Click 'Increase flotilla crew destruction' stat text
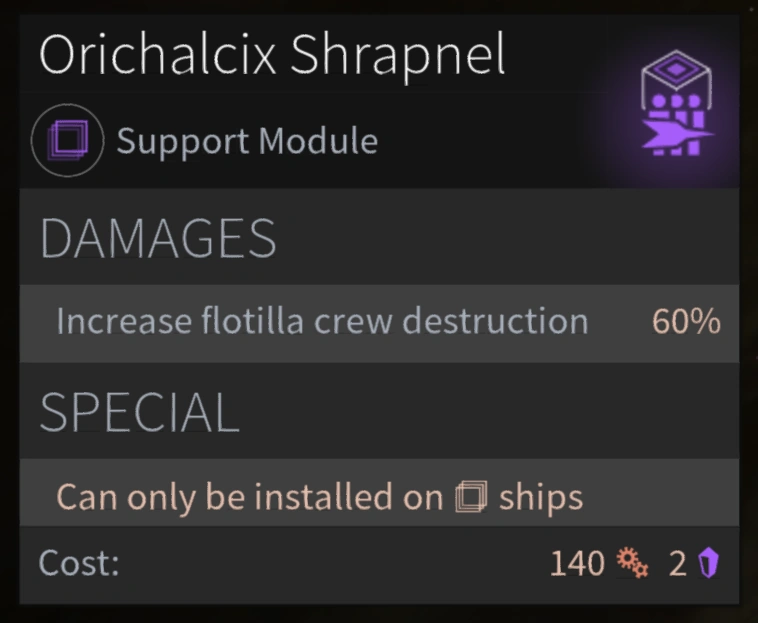Screen dimensions: 758x623 322,322
